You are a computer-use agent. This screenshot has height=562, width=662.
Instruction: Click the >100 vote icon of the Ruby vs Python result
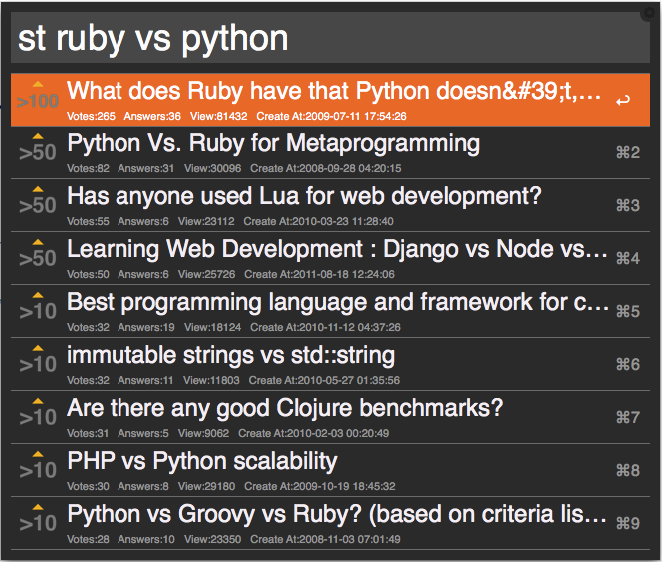coord(38,95)
